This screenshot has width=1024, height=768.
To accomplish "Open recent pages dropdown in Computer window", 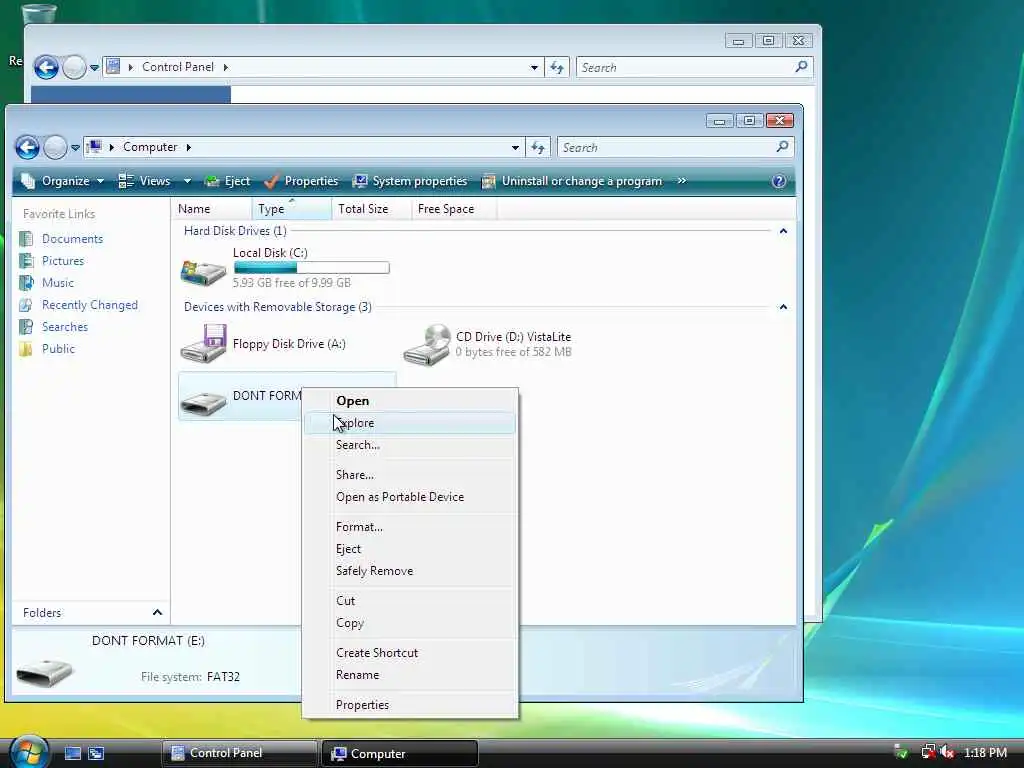I will tap(75, 148).
